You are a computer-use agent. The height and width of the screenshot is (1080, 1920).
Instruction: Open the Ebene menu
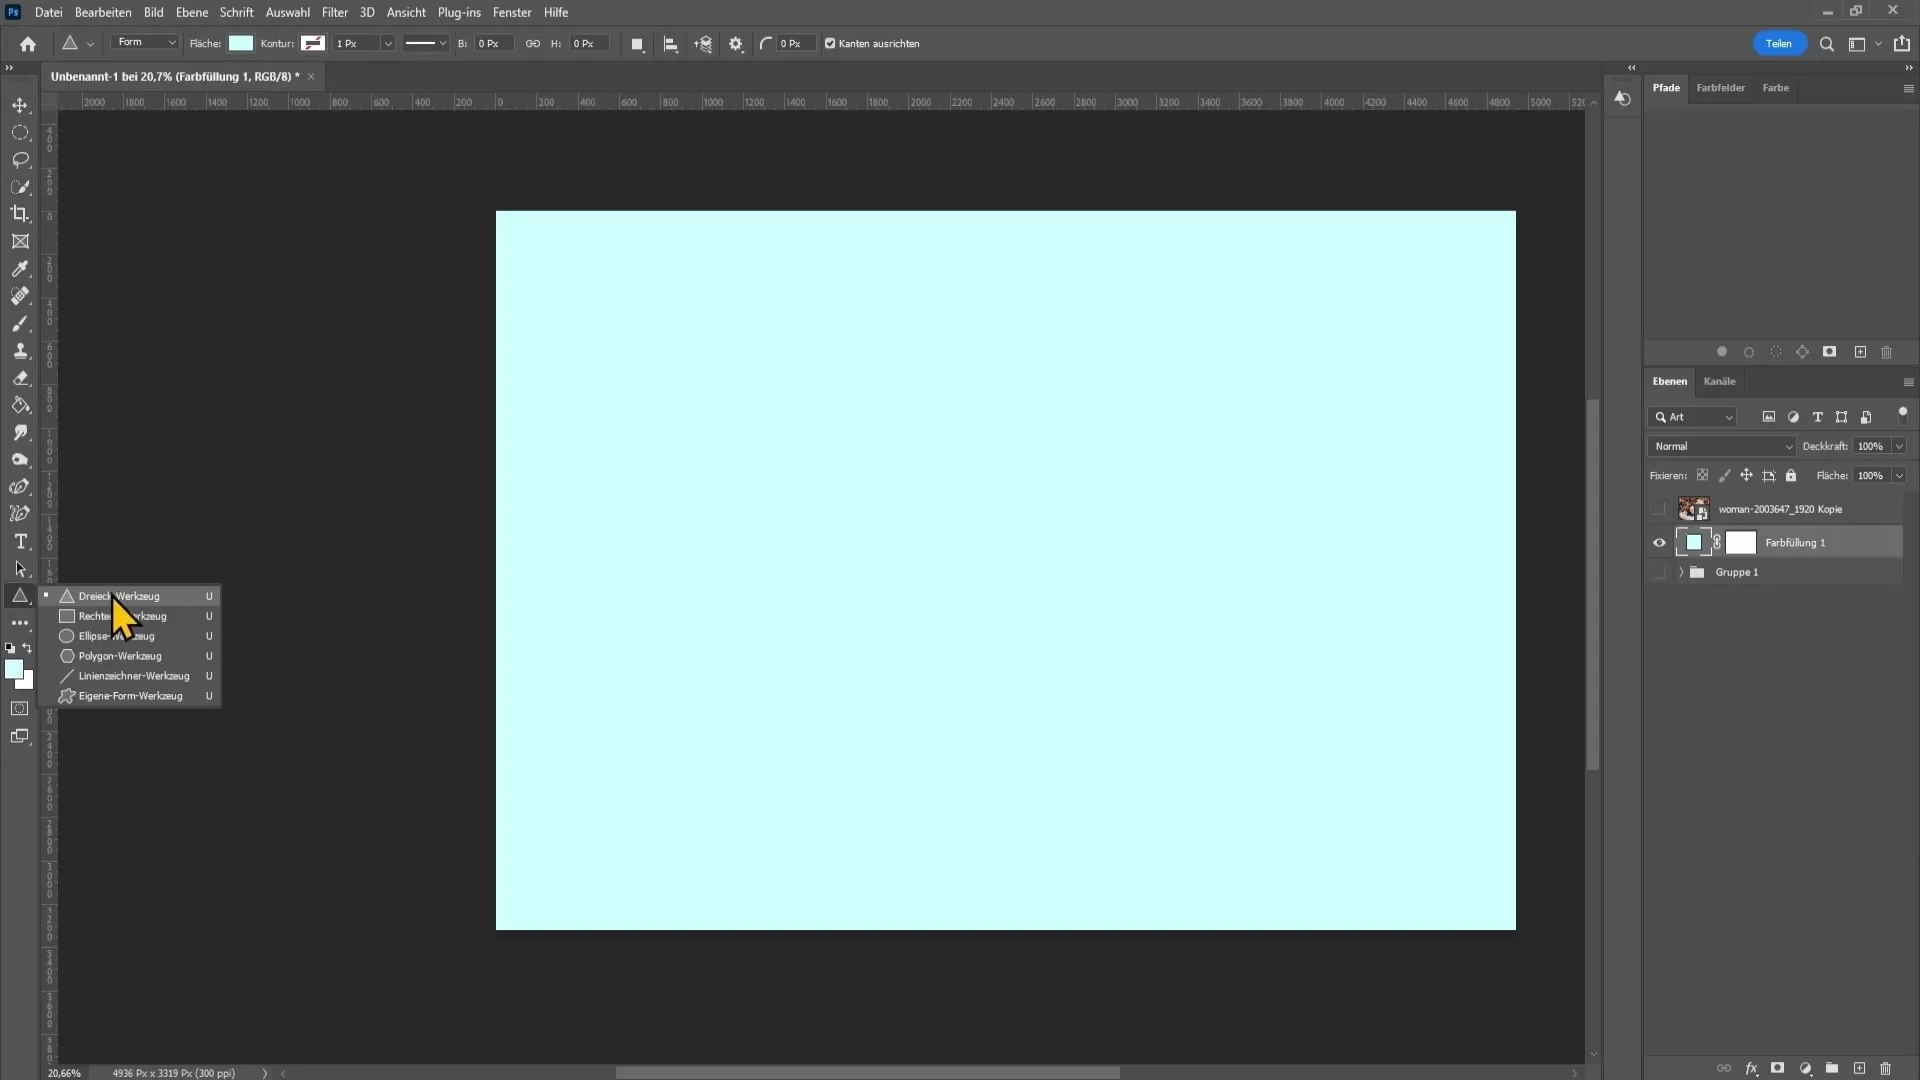[x=192, y=12]
